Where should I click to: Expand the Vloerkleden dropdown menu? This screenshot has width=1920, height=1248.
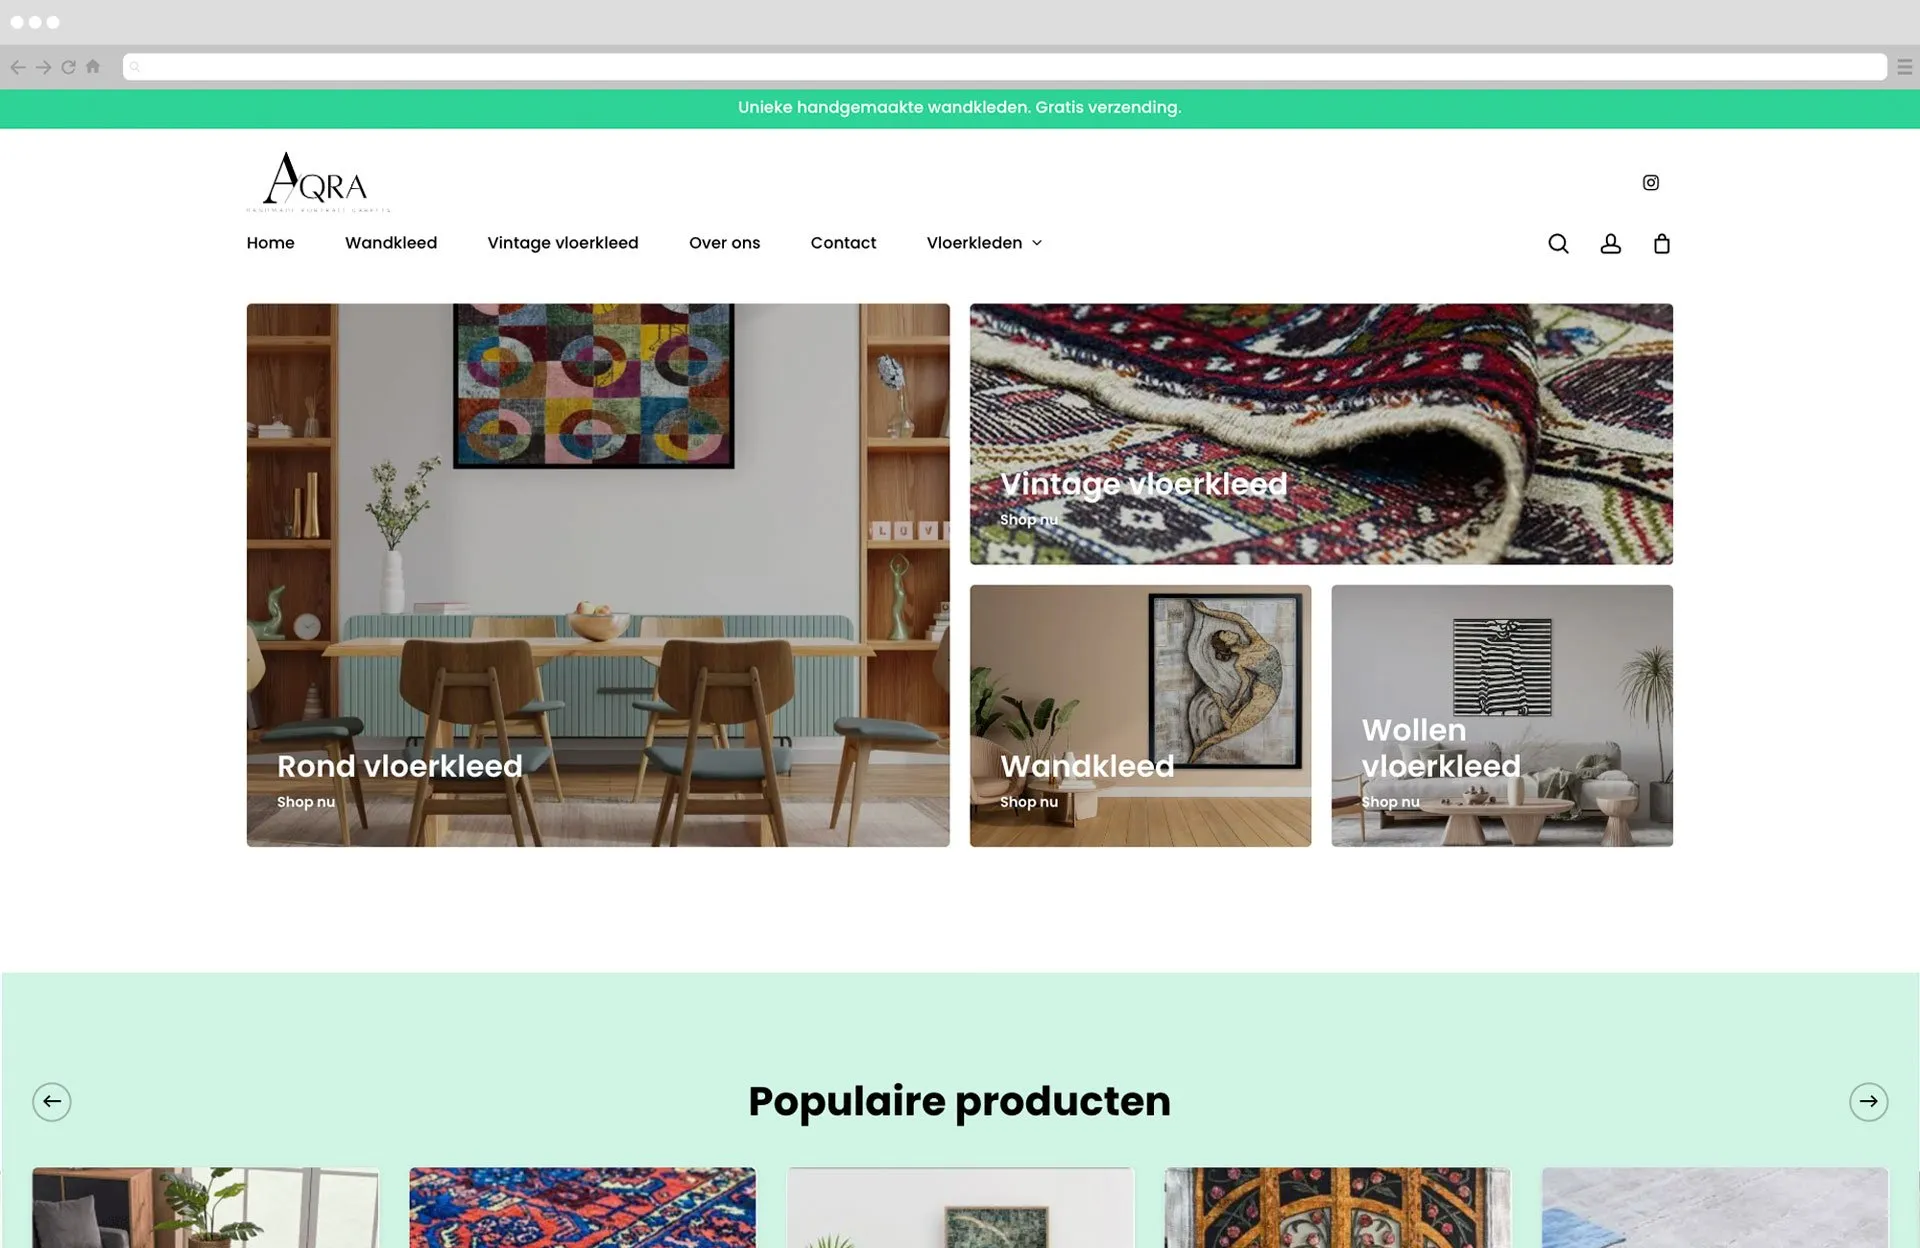(984, 243)
